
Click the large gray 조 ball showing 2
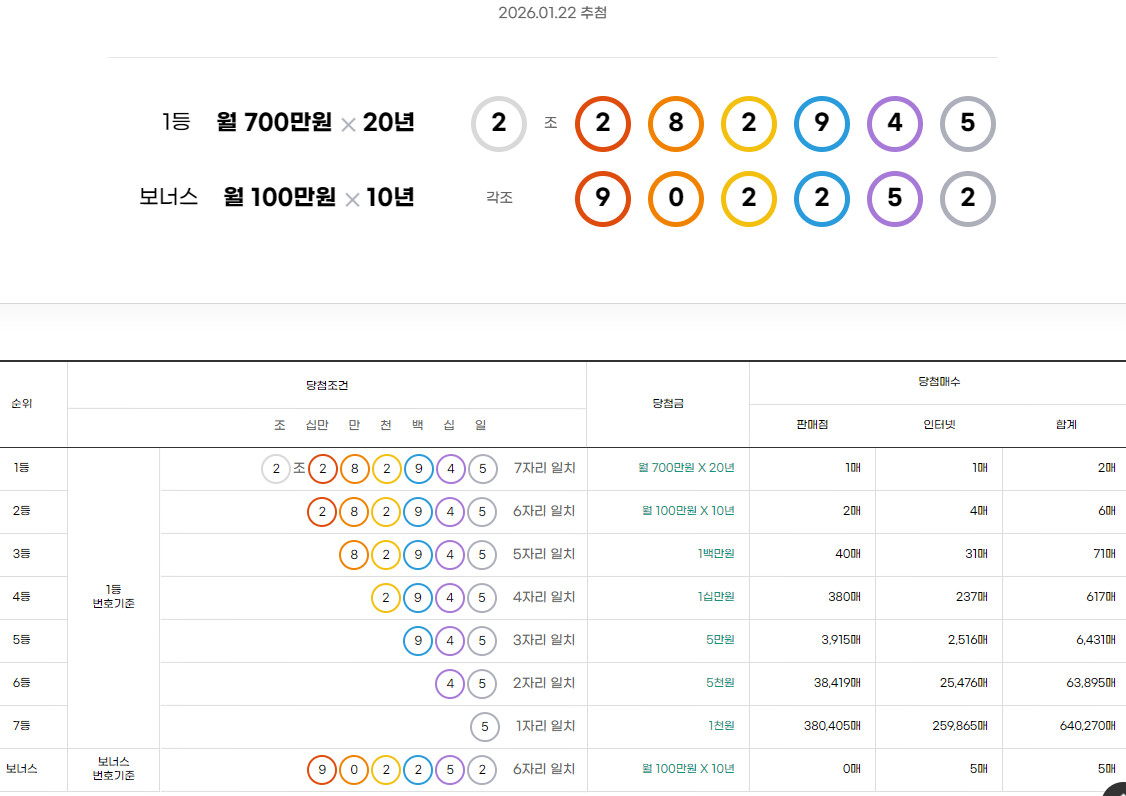tap(499, 124)
